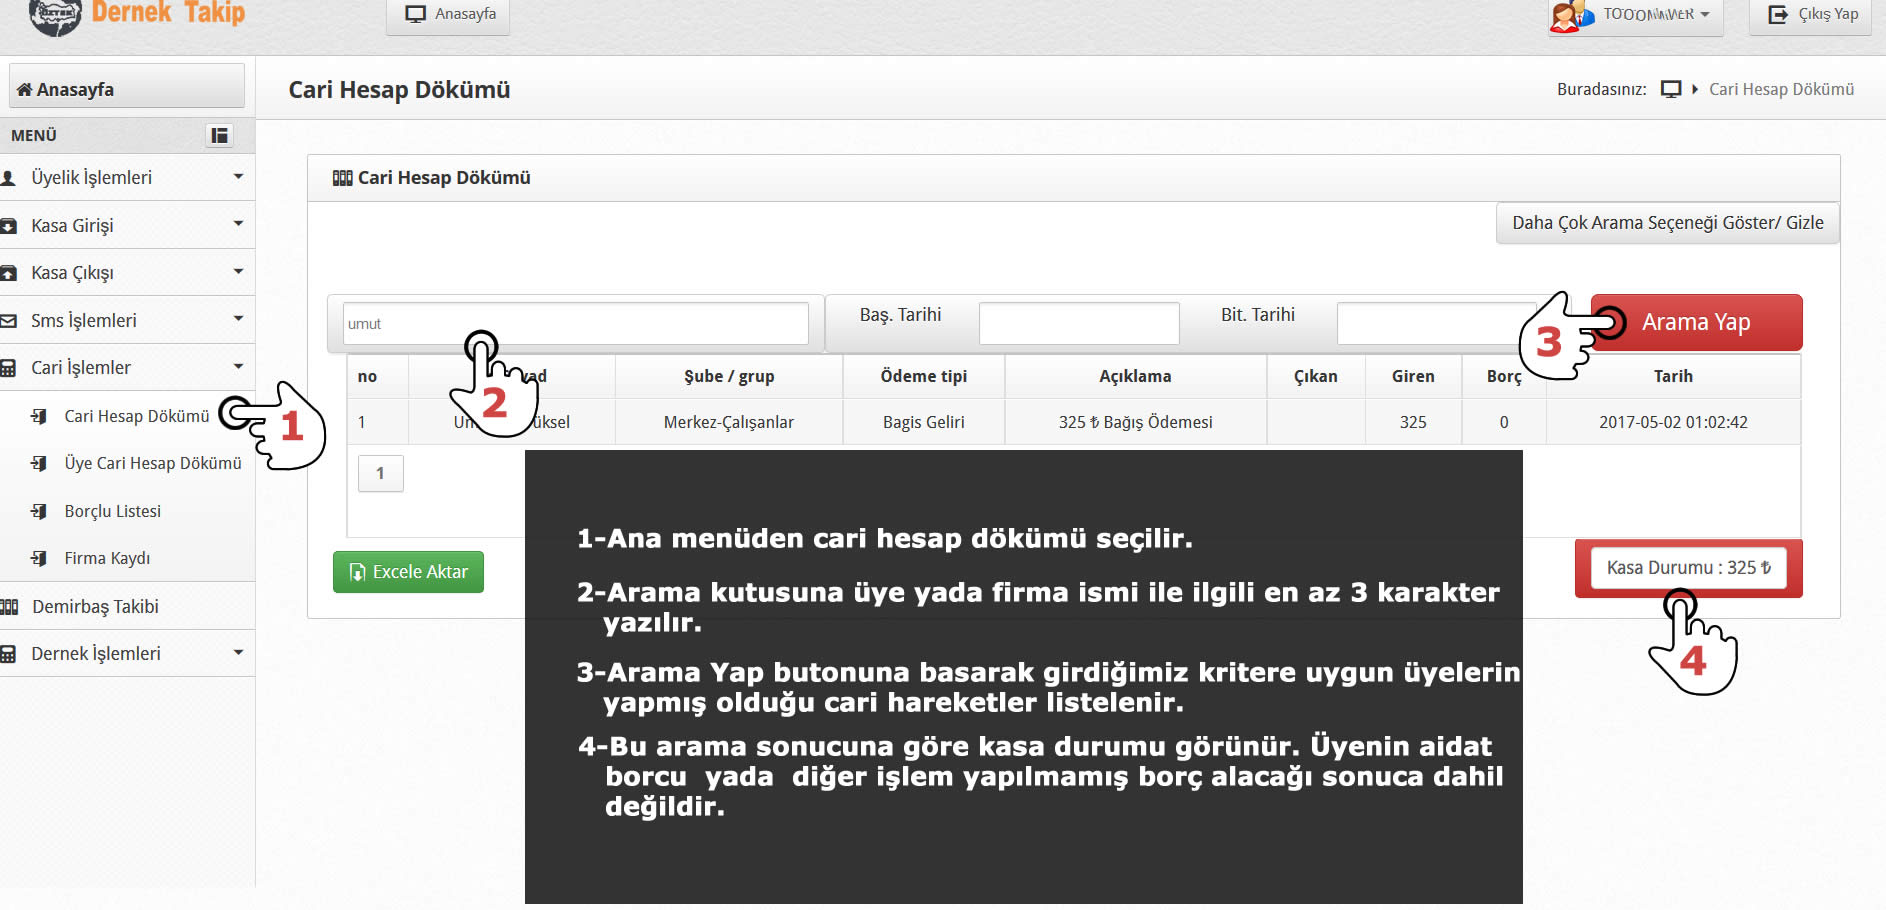Go to page 1 in pagination
Screen dimensions: 1886x910
tap(380, 473)
